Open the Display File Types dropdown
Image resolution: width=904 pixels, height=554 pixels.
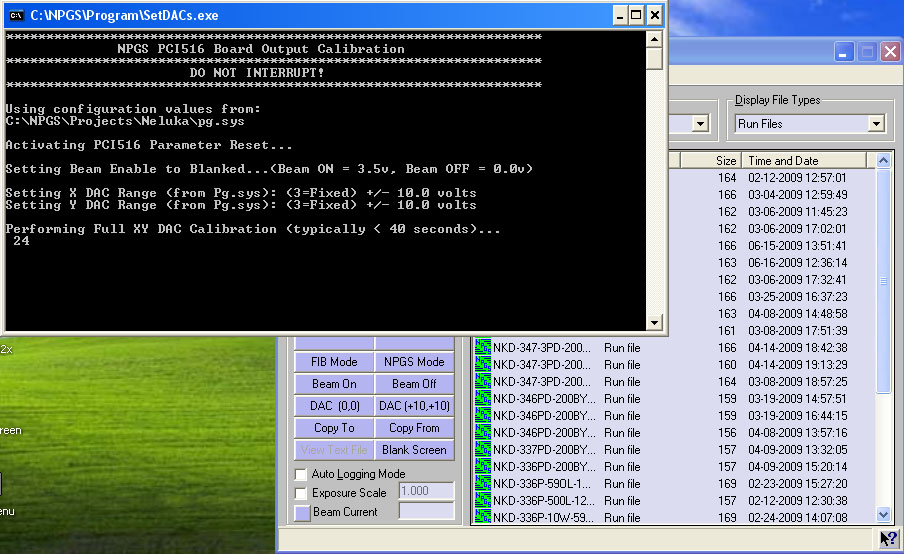point(876,124)
